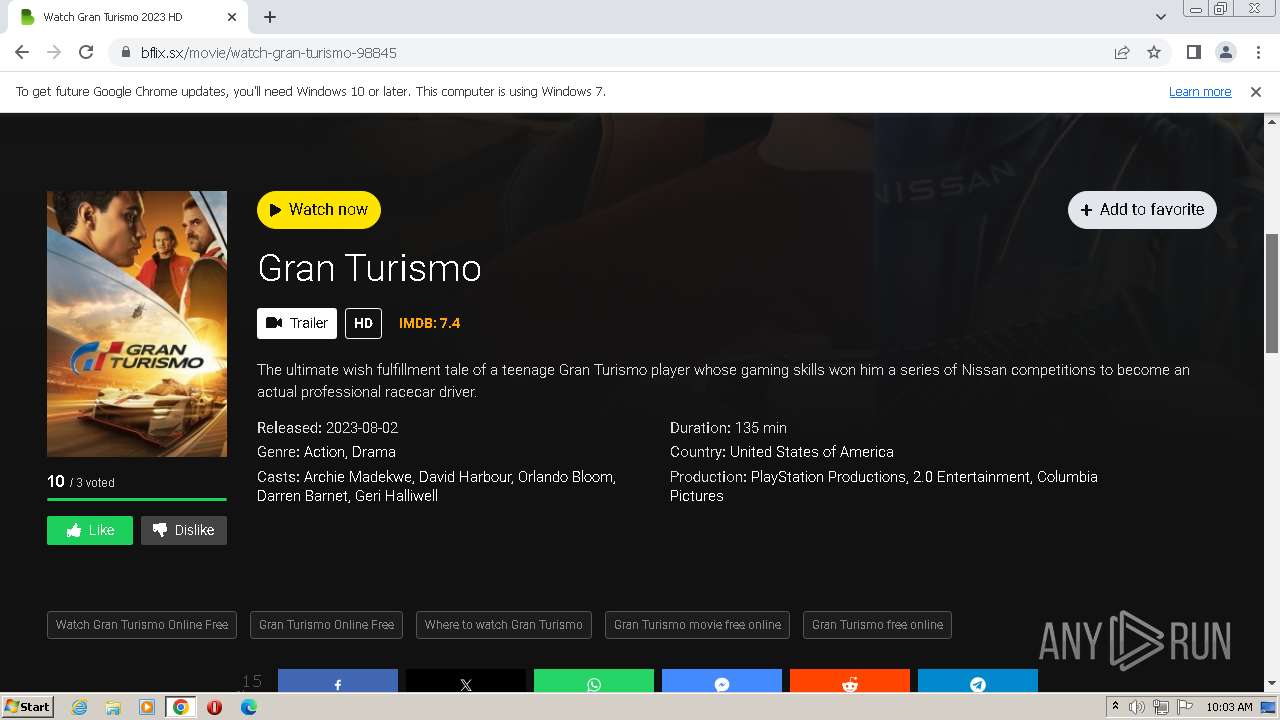Share movie via WhatsApp

pyautogui.click(x=594, y=682)
